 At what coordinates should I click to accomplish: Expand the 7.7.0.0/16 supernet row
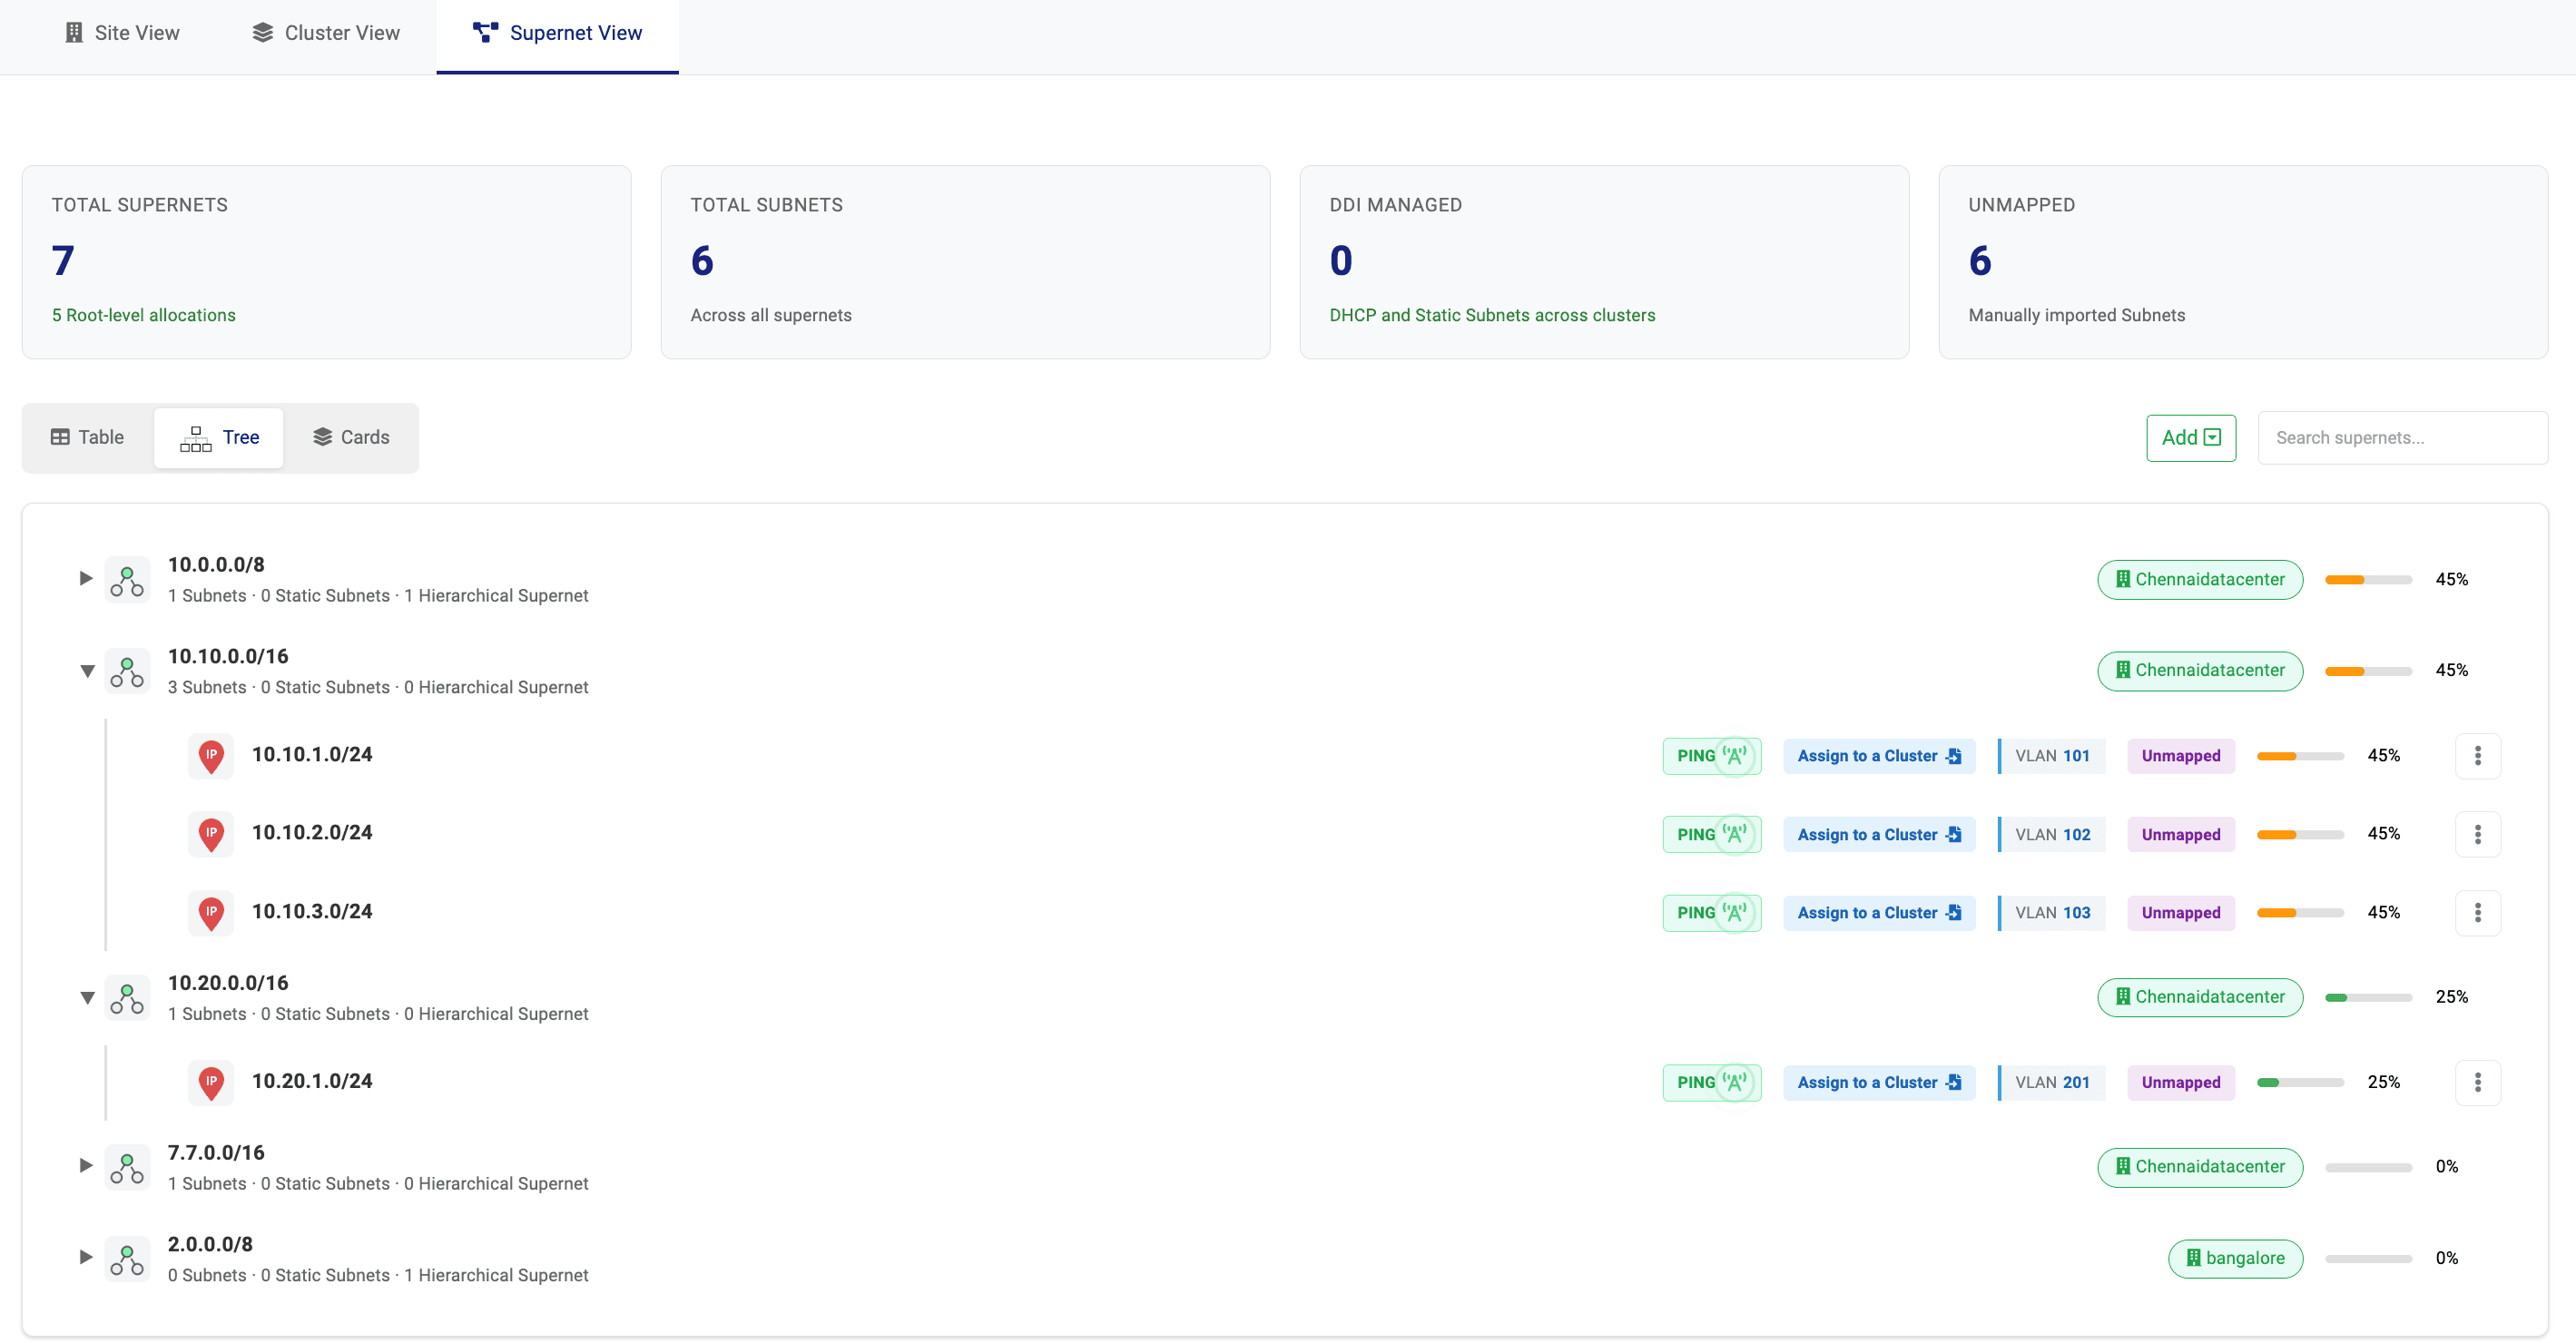click(x=86, y=1165)
